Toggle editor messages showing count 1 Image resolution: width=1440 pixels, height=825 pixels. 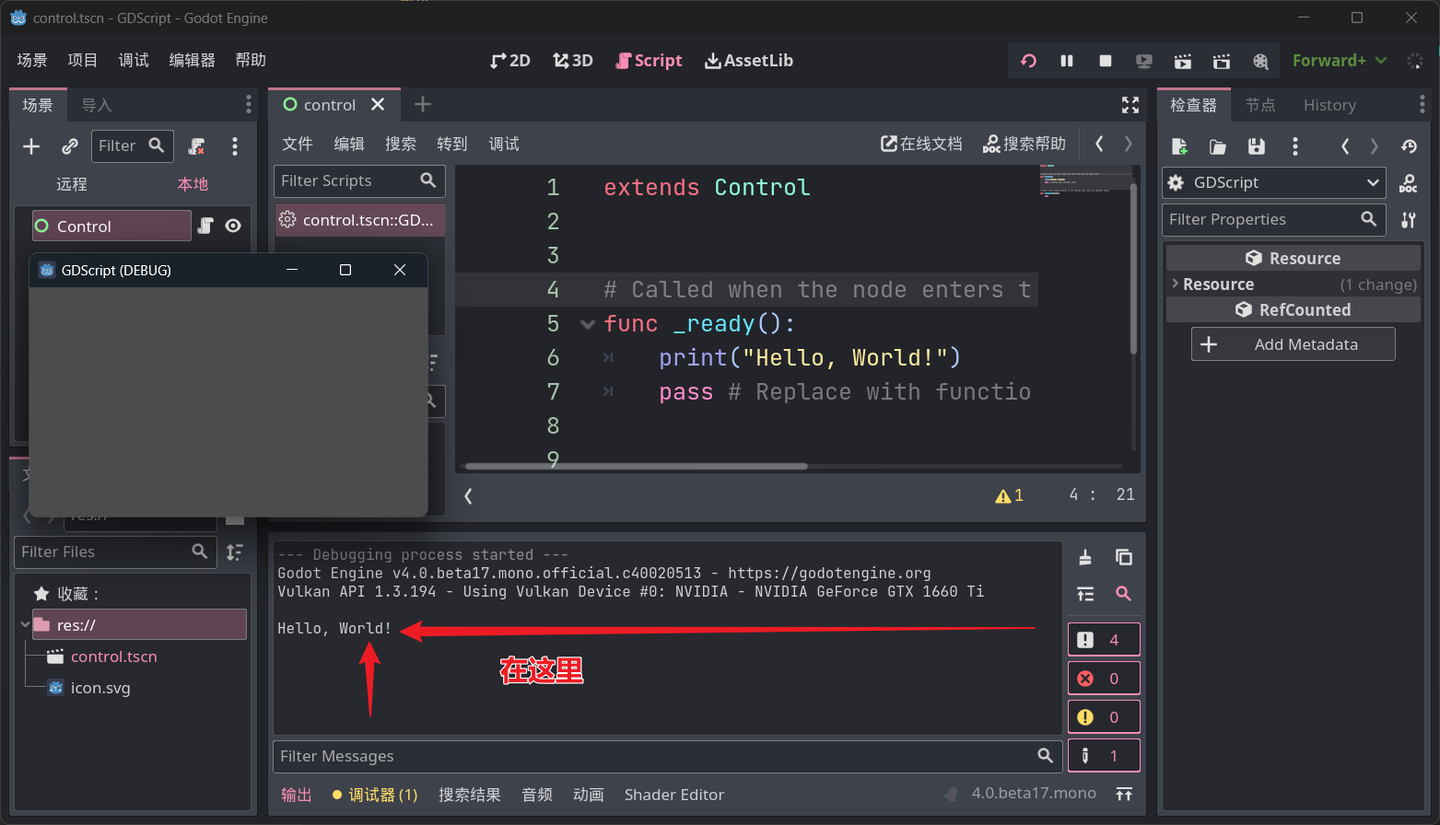(x=1104, y=756)
